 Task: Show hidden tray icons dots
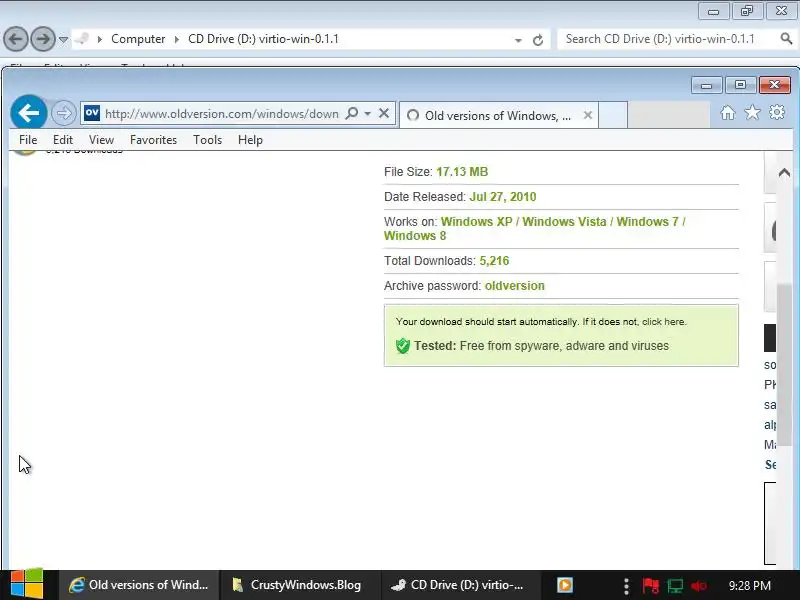[x=626, y=586]
